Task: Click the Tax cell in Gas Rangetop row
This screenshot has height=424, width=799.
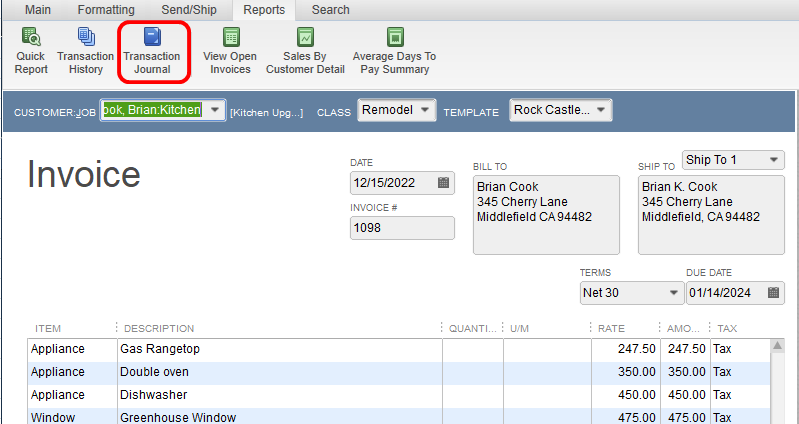Action: click(740, 349)
